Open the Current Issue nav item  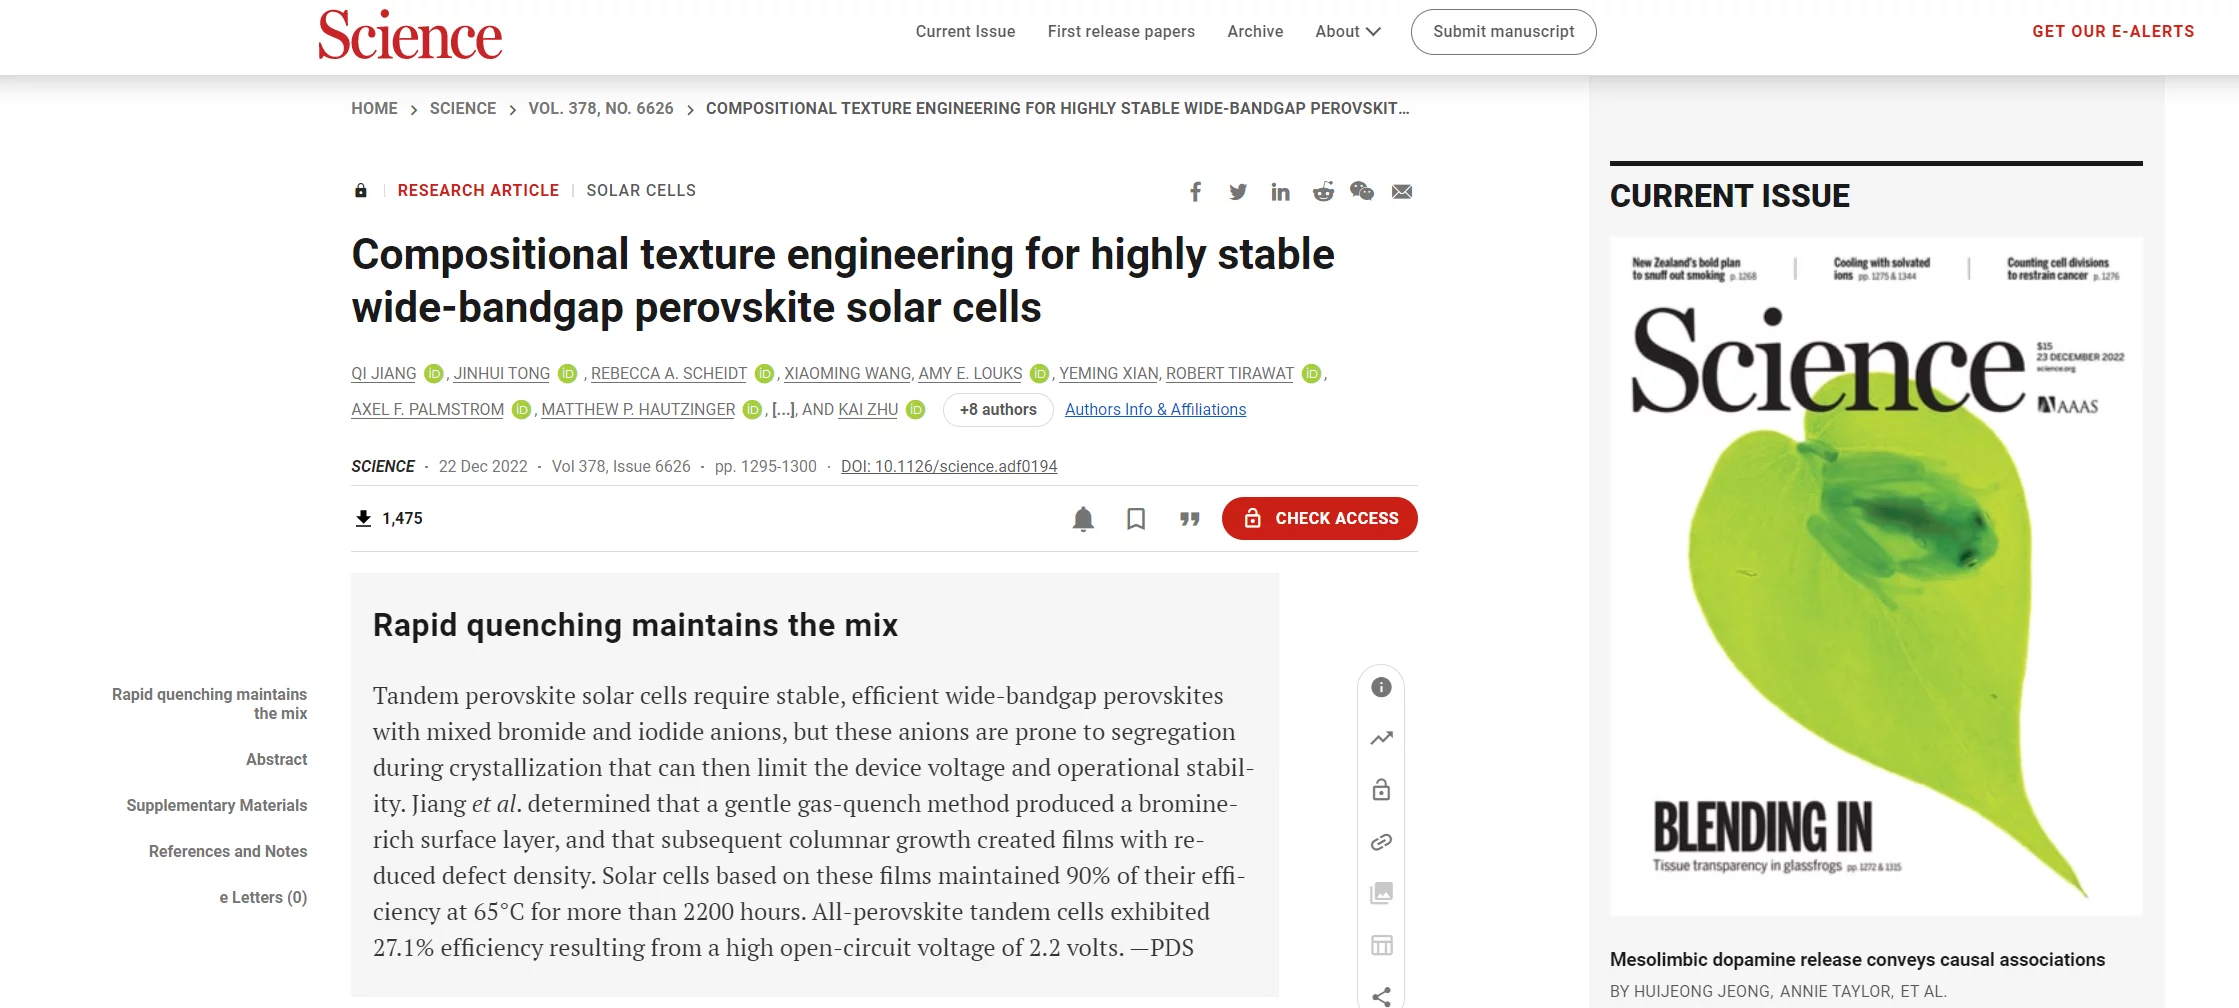click(965, 31)
